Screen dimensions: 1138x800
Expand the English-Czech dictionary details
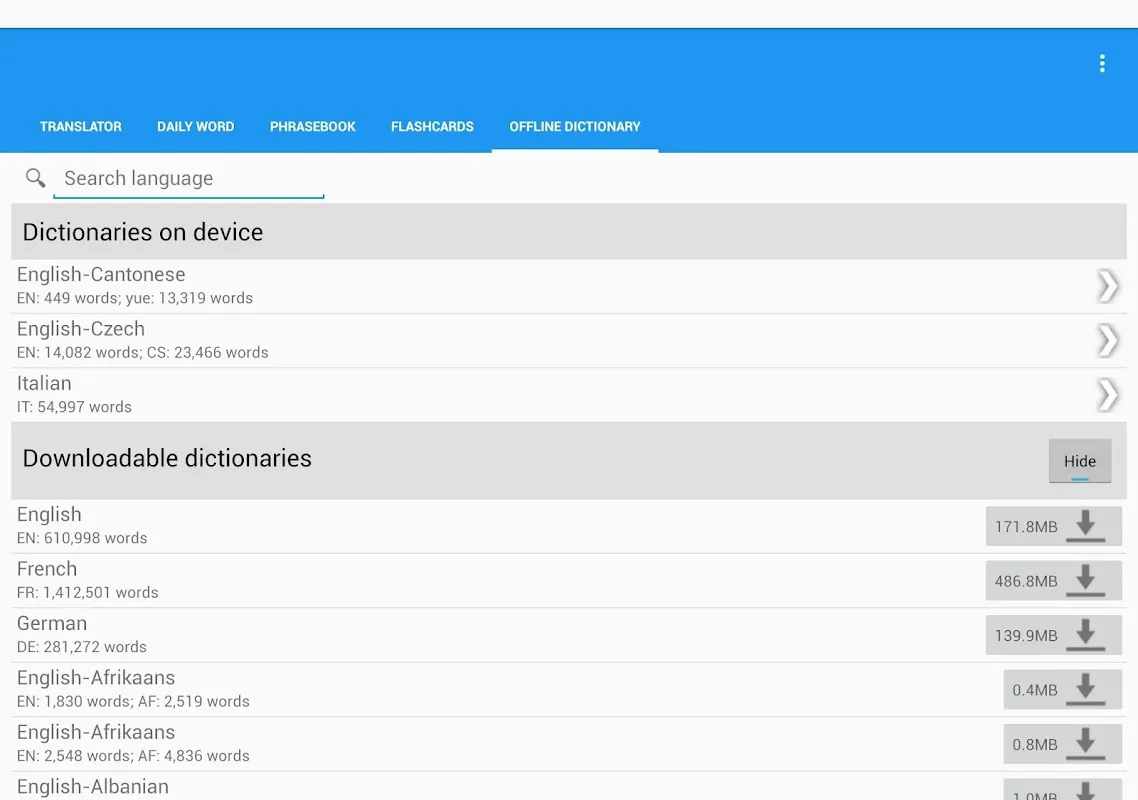point(1106,339)
